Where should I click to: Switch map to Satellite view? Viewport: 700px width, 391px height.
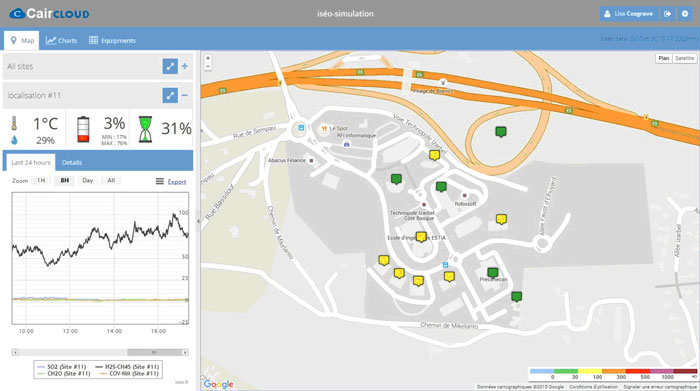click(684, 58)
